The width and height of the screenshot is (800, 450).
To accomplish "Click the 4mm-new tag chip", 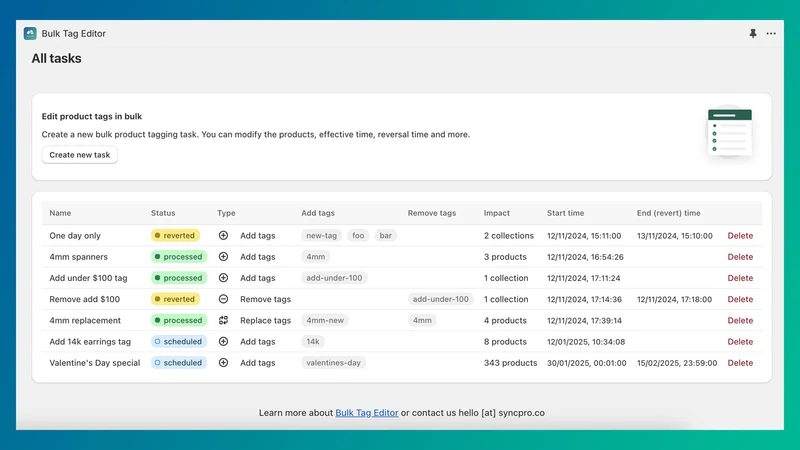I will (x=325, y=320).
